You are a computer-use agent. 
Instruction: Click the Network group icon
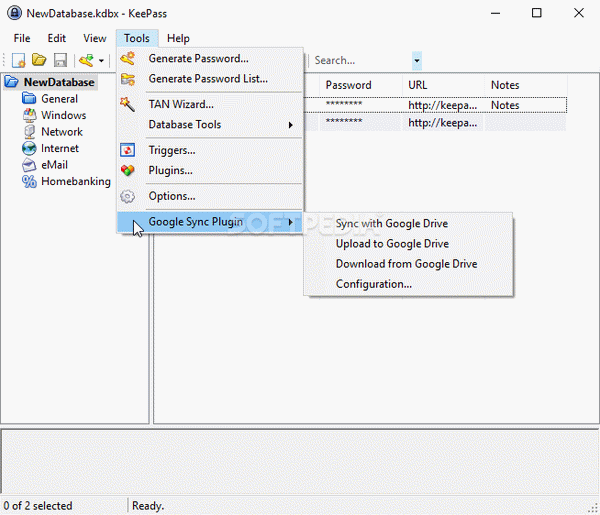point(29,132)
